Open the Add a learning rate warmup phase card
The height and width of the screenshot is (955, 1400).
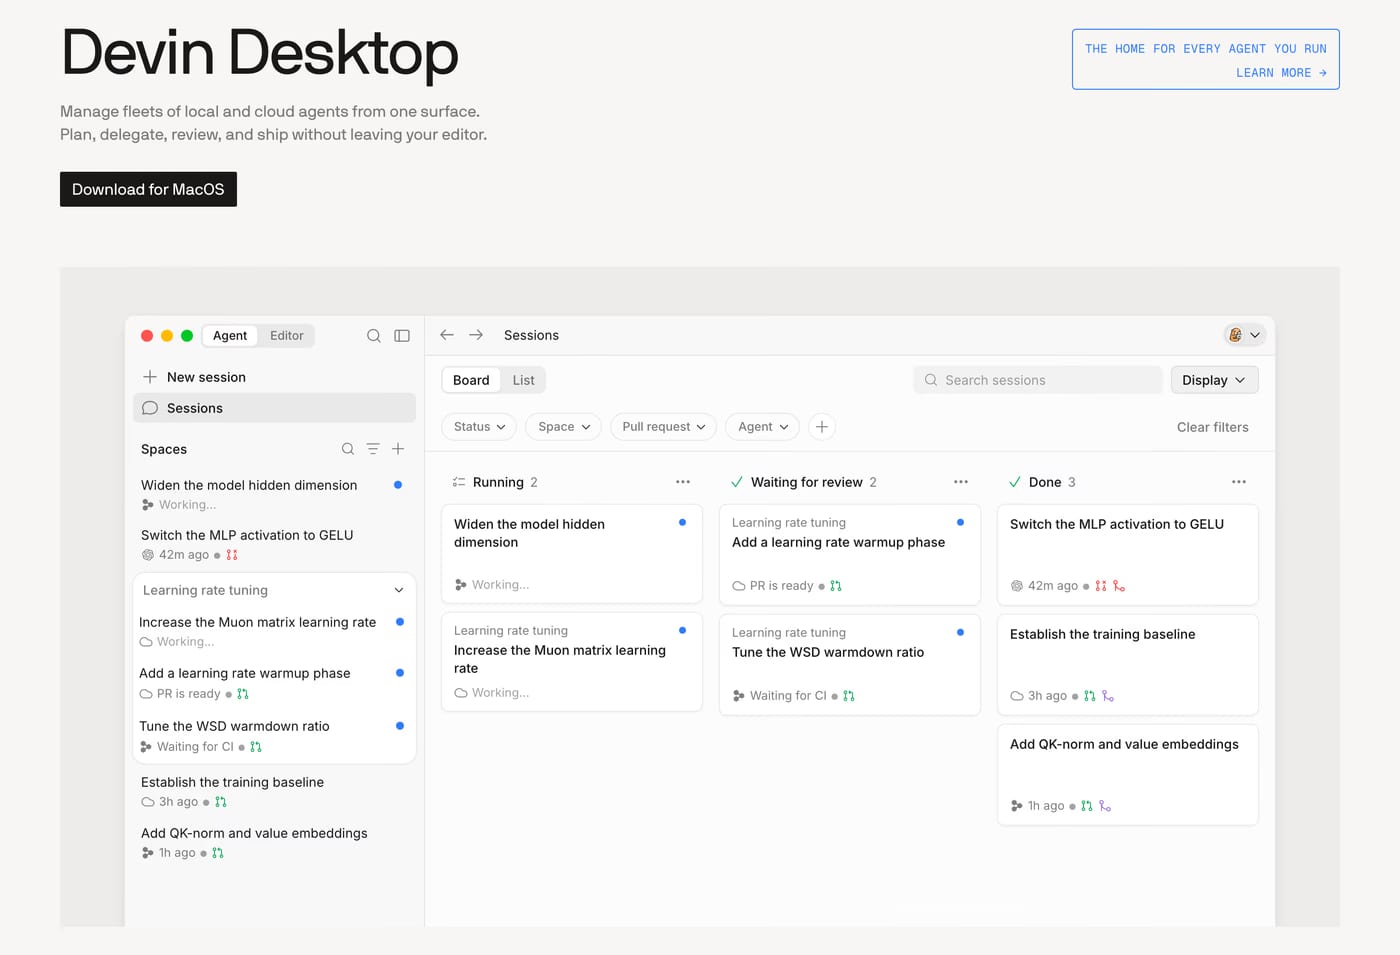coord(850,554)
